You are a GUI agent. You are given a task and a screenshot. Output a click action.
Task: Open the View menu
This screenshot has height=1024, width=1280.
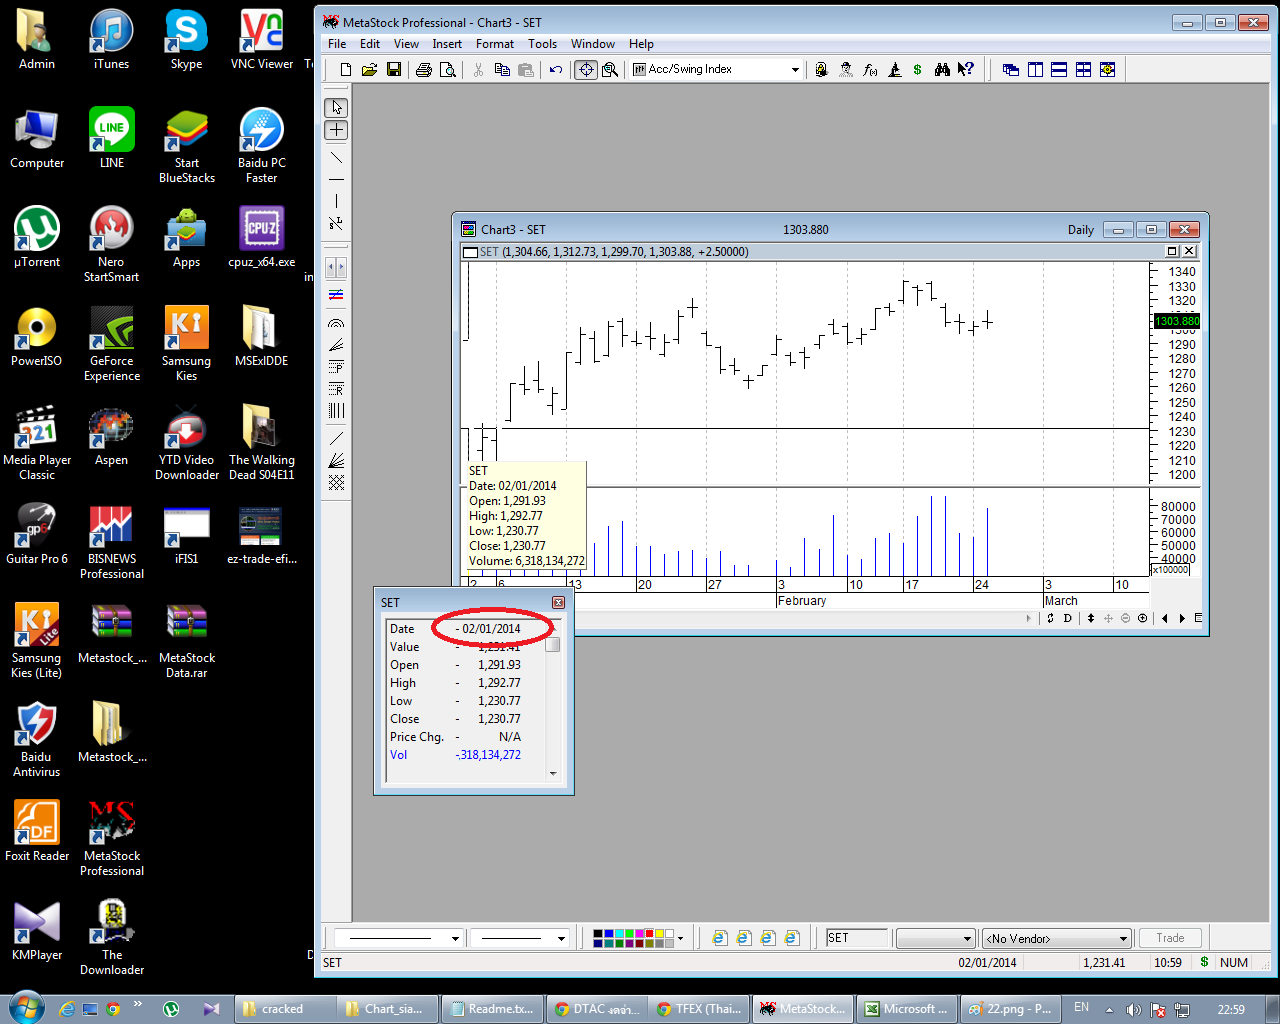pos(406,44)
